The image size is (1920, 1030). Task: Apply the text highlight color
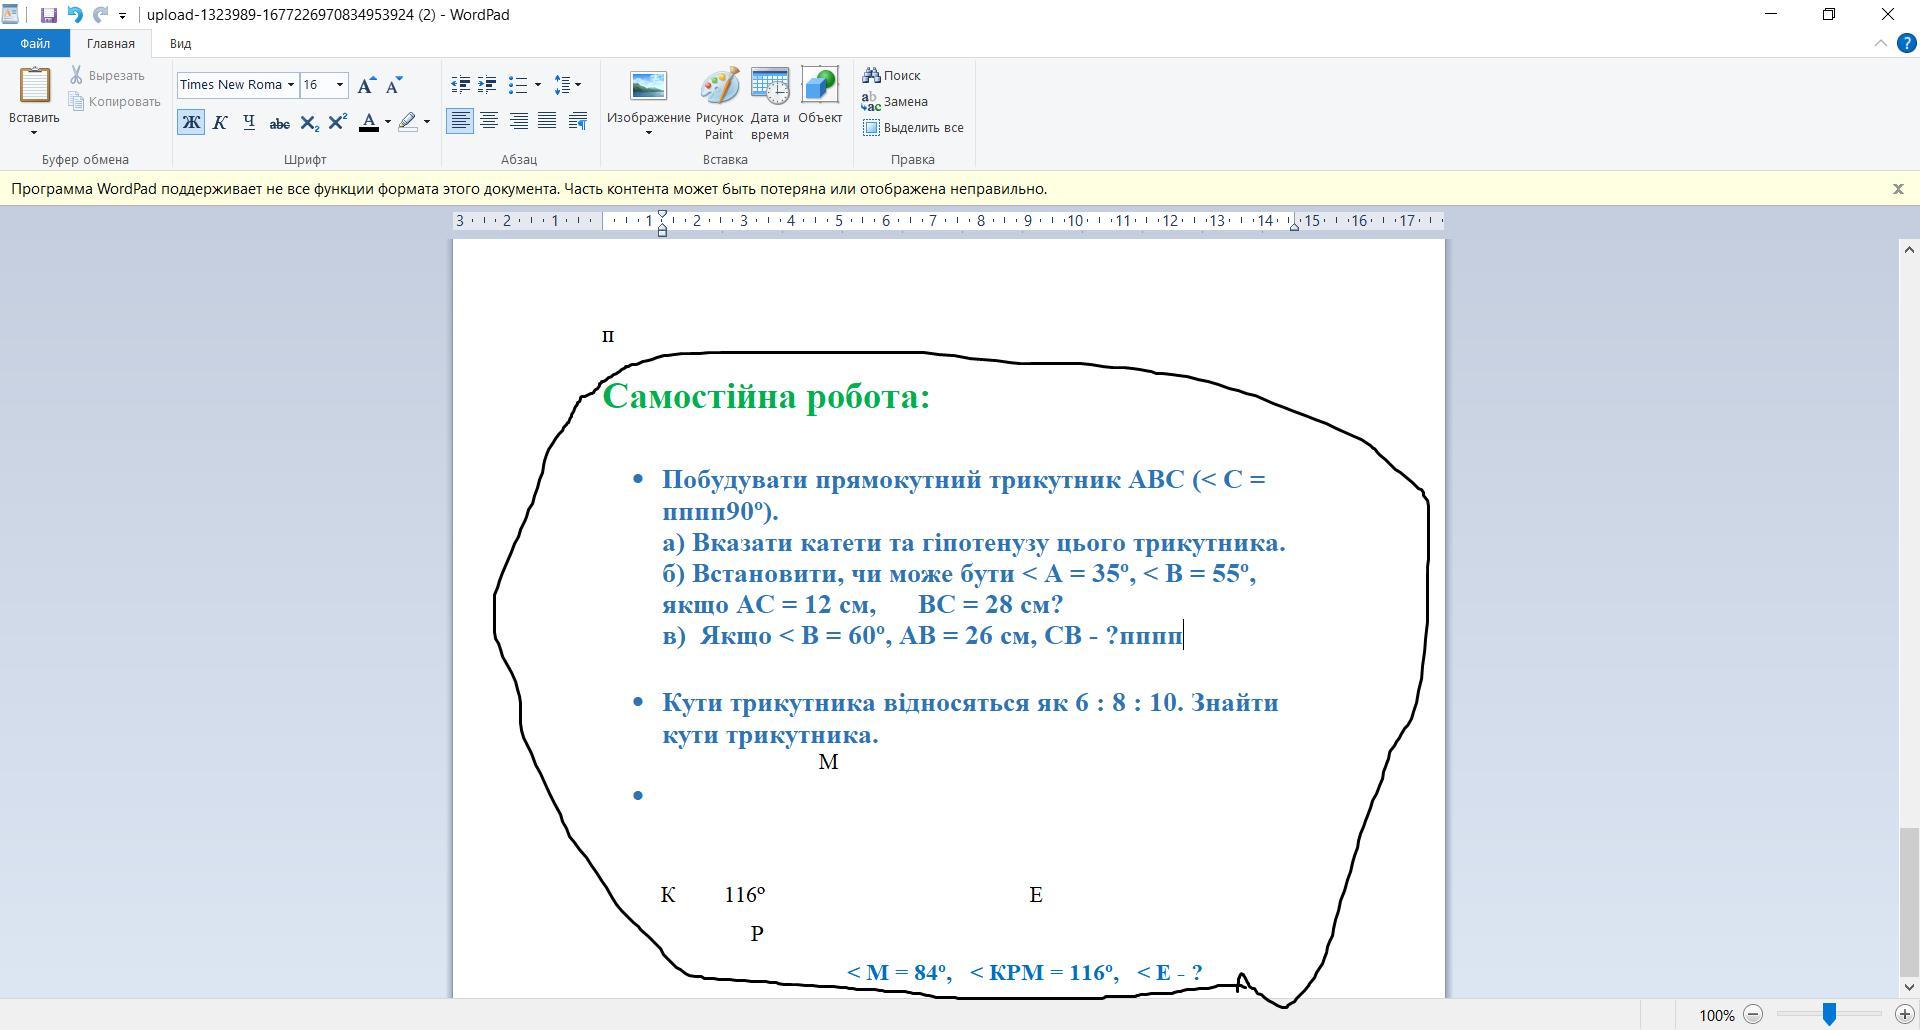pyautogui.click(x=408, y=122)
